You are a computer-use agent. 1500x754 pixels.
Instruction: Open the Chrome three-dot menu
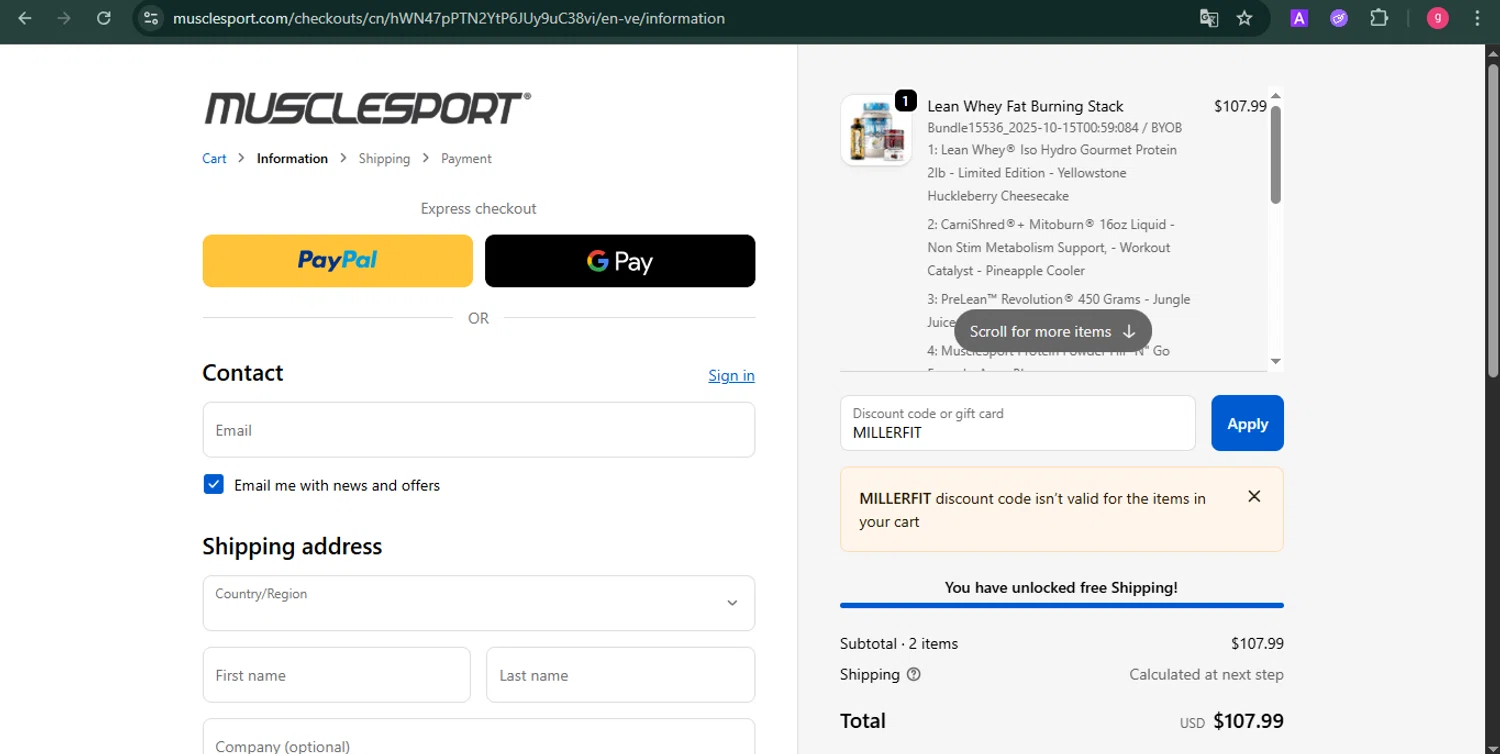[x=1478, y=18]
